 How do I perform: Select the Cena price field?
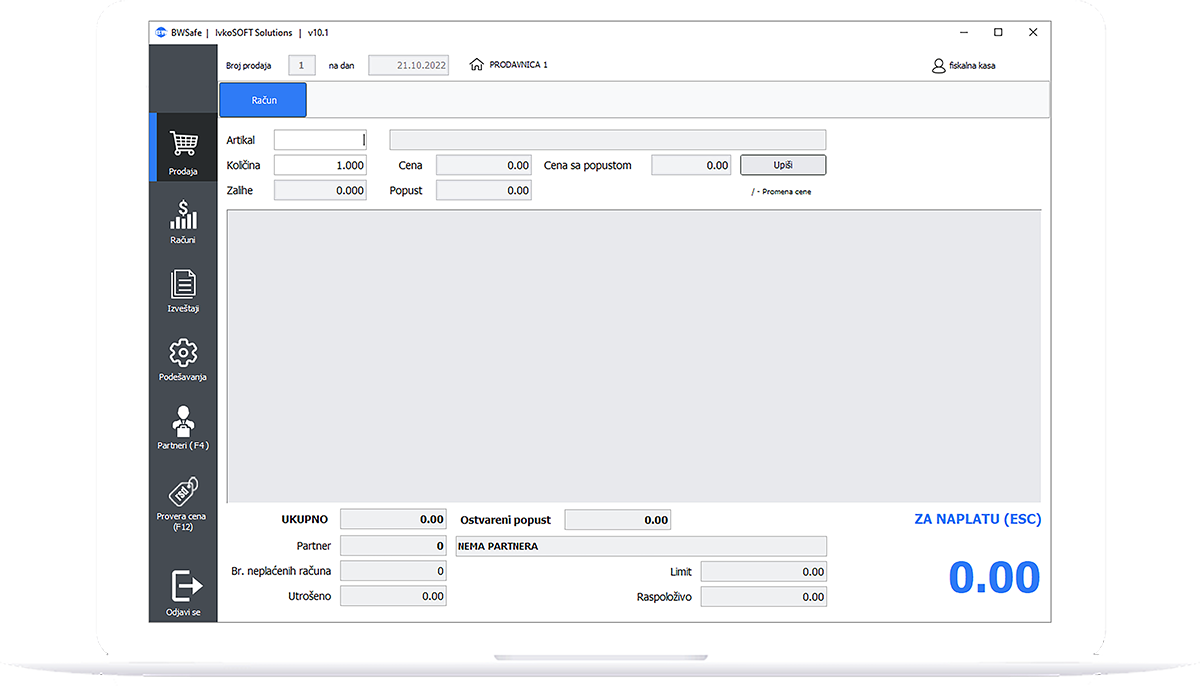tap(483, 165)
